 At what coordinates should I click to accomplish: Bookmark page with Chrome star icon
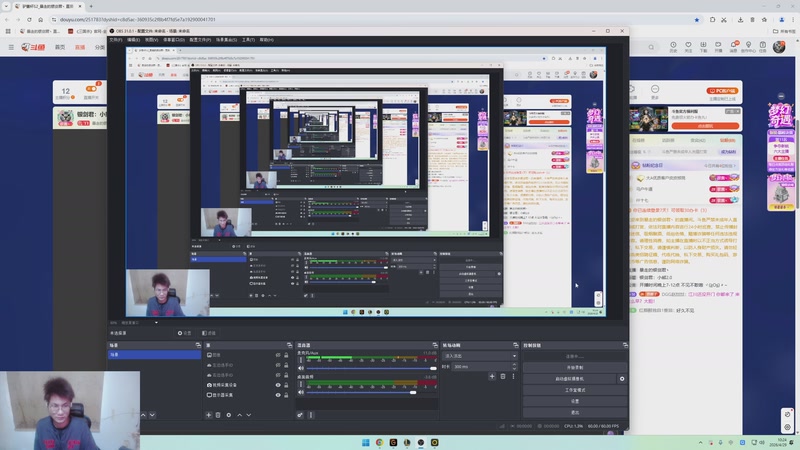click(697, 19)
